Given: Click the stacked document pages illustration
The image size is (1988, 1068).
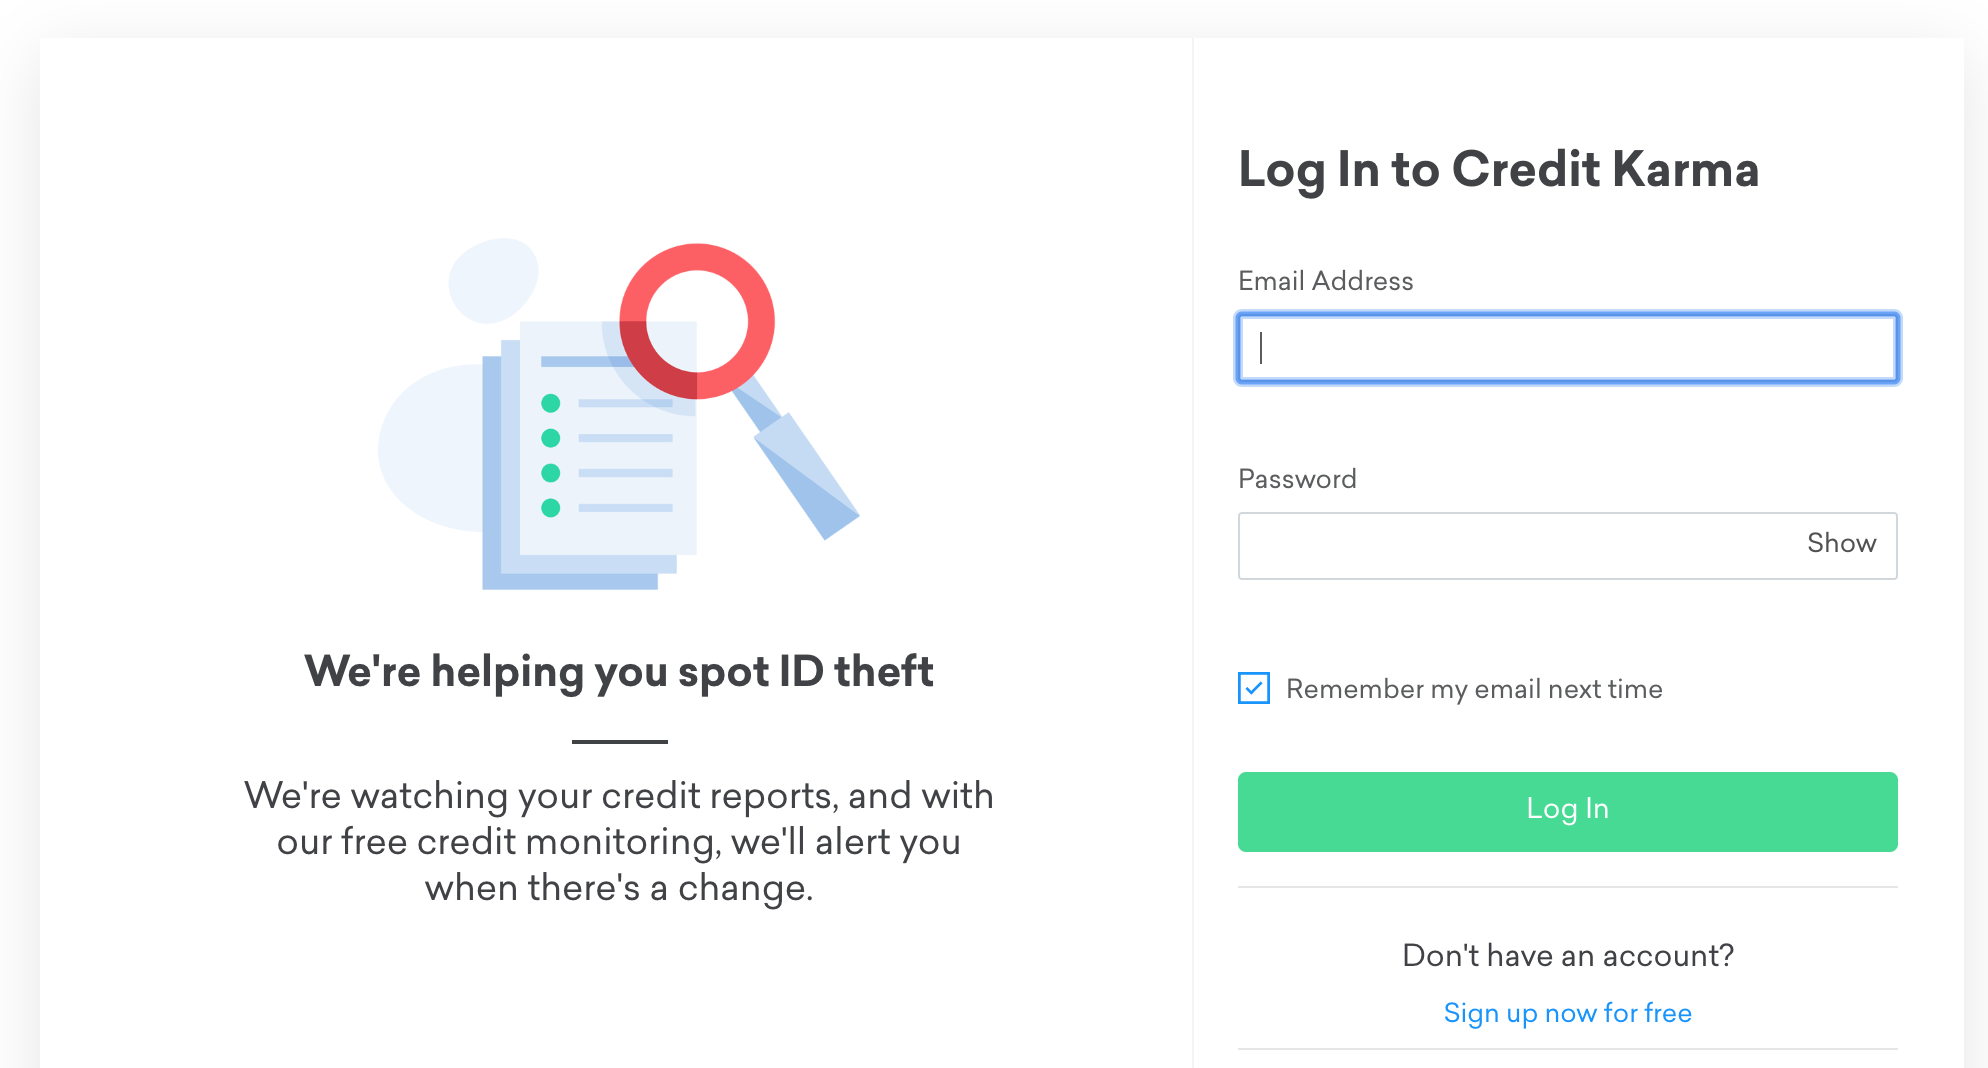Looking at the screenshot, I should point(589,455).
